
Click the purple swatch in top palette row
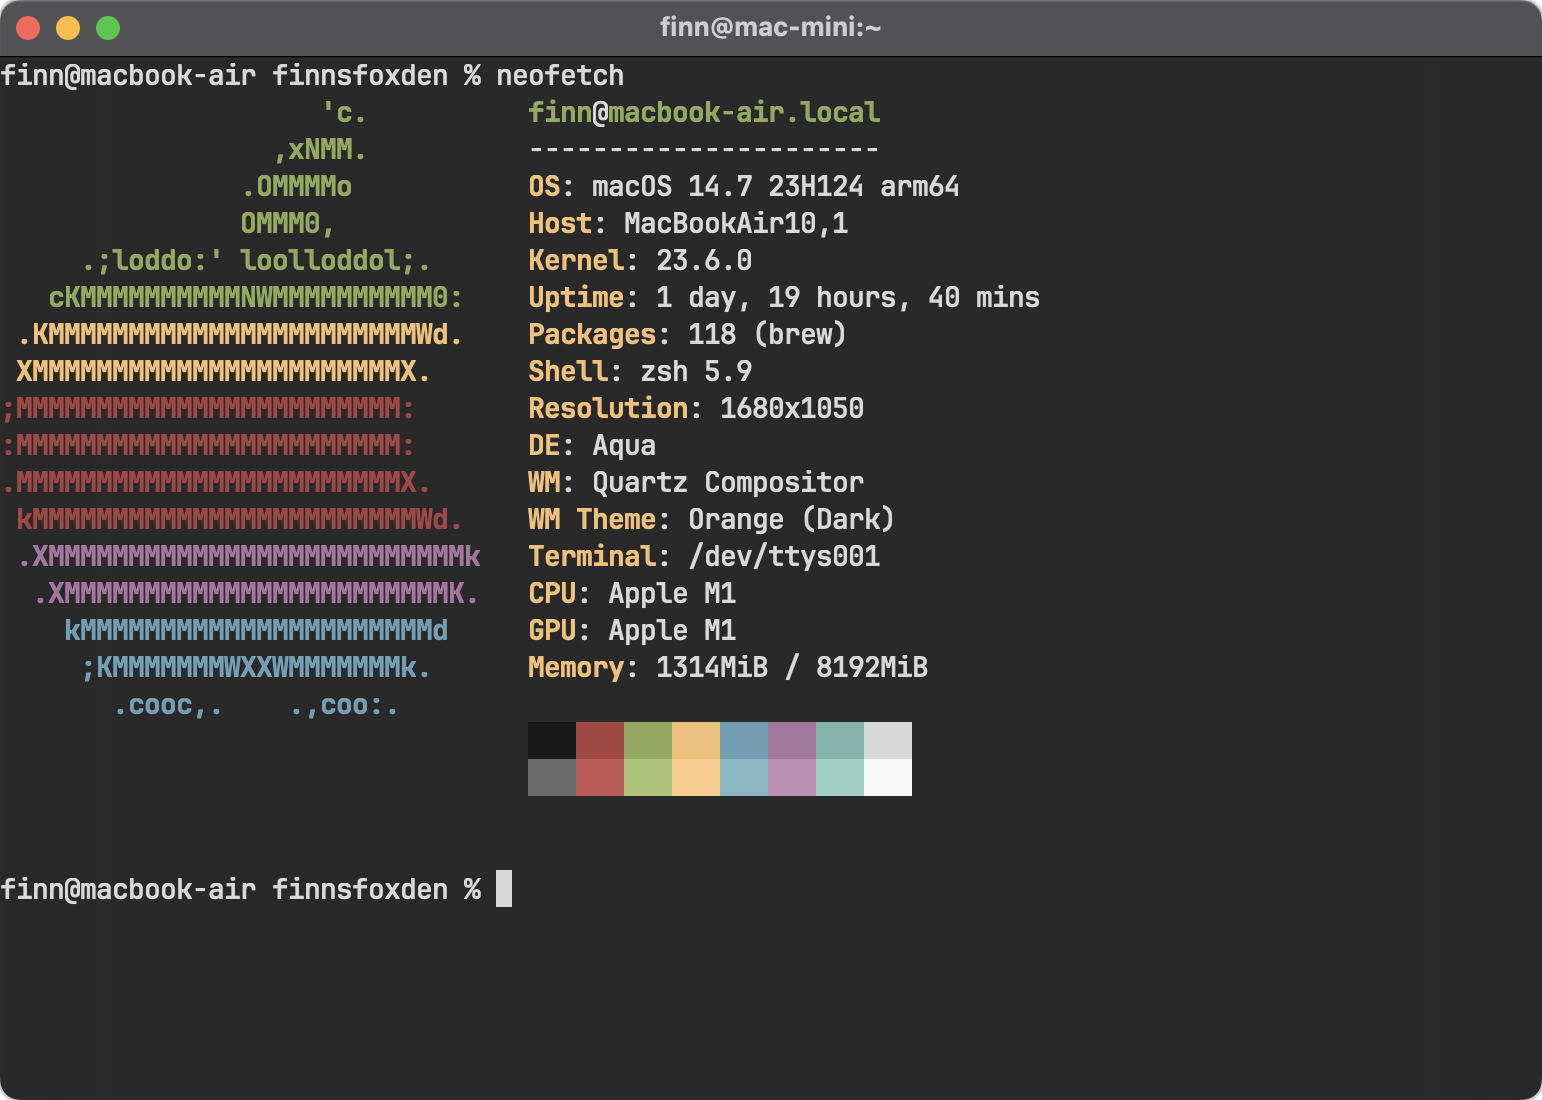(792, 740)
